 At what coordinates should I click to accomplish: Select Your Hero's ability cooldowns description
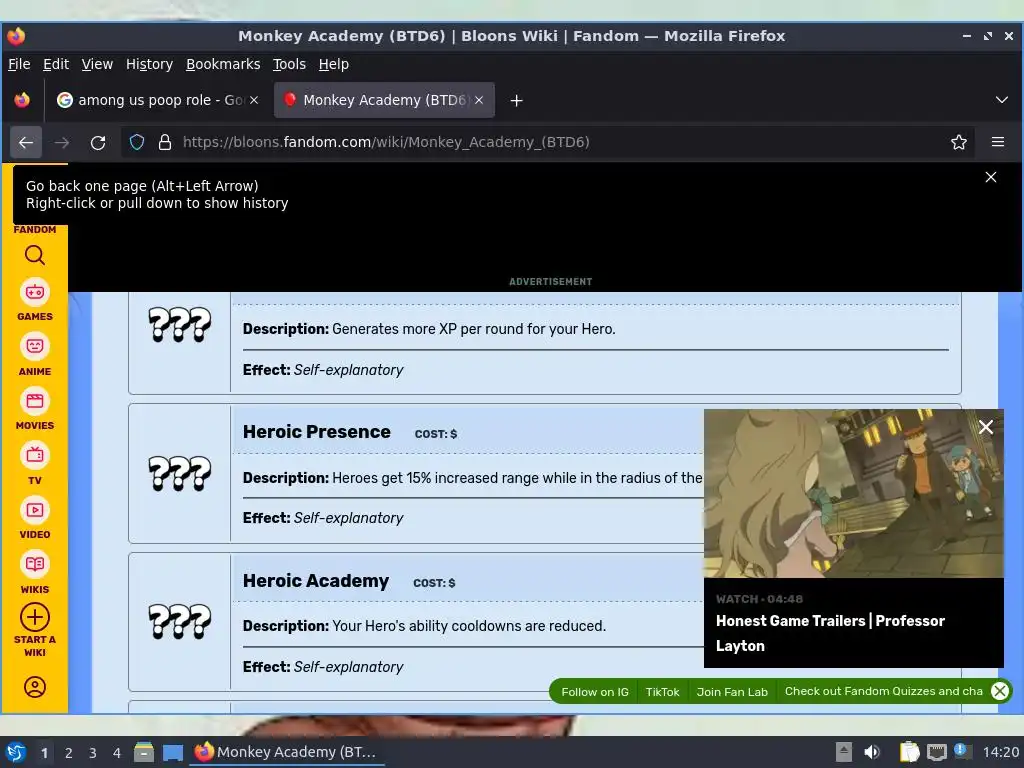469,626
